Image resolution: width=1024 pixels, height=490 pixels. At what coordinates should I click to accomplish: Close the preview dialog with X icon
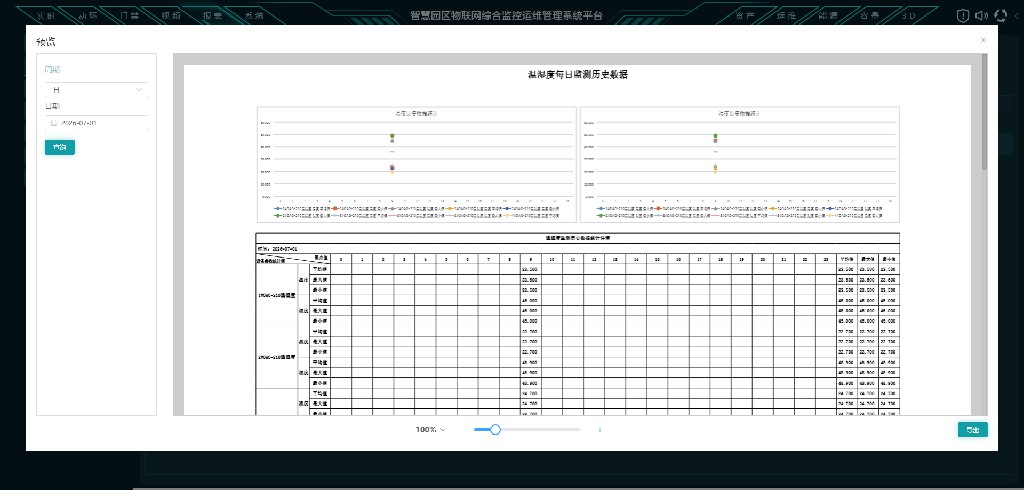tap(984, 40)
